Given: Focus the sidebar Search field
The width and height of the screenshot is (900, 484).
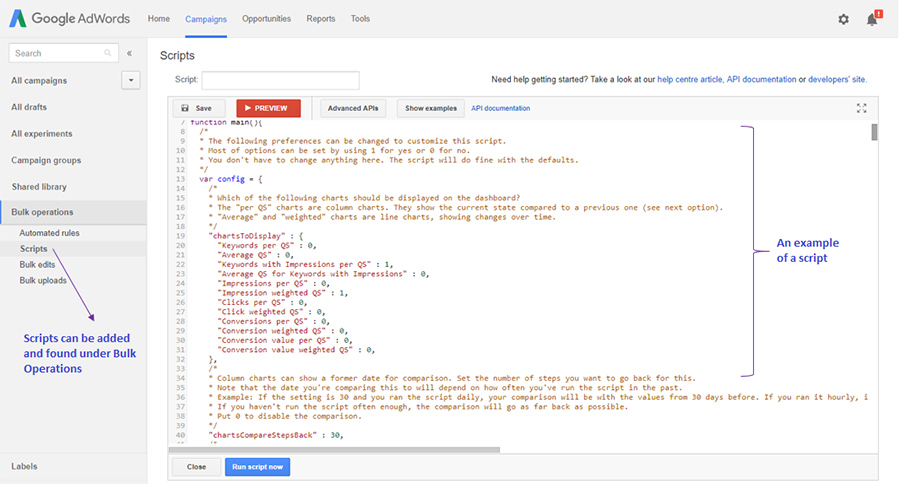Looking at the screenshot, I should tap(63, 53).
